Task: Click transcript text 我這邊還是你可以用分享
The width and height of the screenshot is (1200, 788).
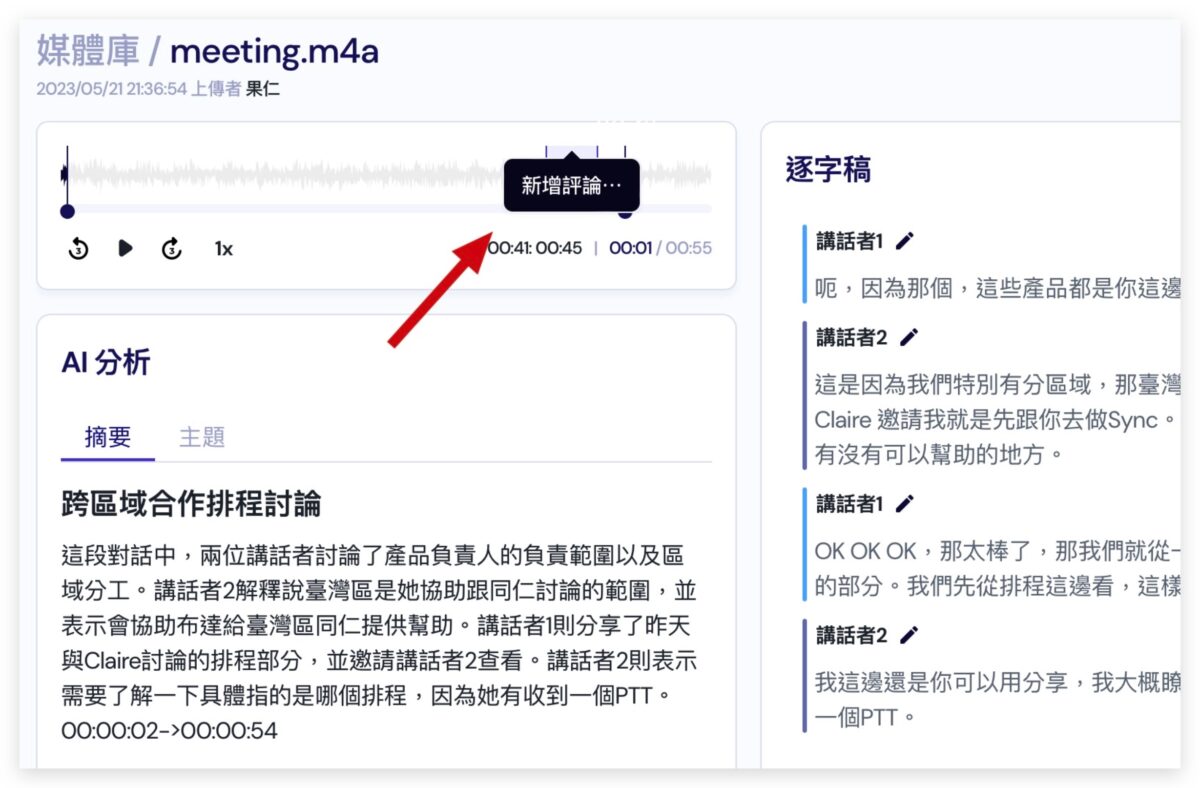Action: (x=997, y=700)
